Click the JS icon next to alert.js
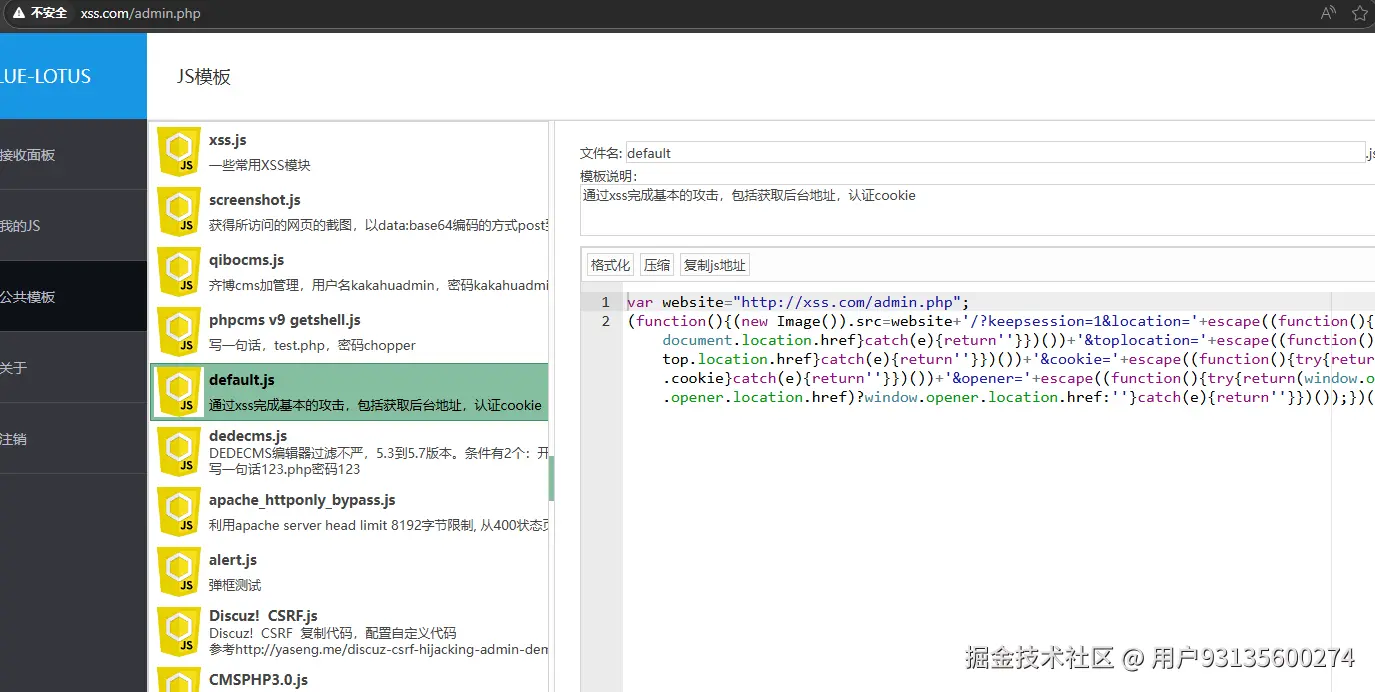The image size is (1375, 692). click(x=179, y=572)
